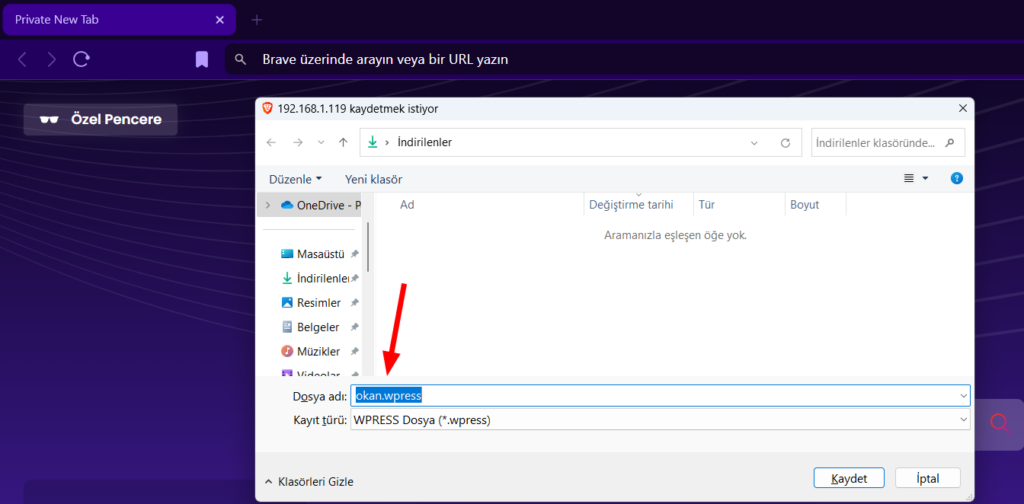The image size is (1024, 504).
Task: Click the view layout icon
Action: (910, 178)
